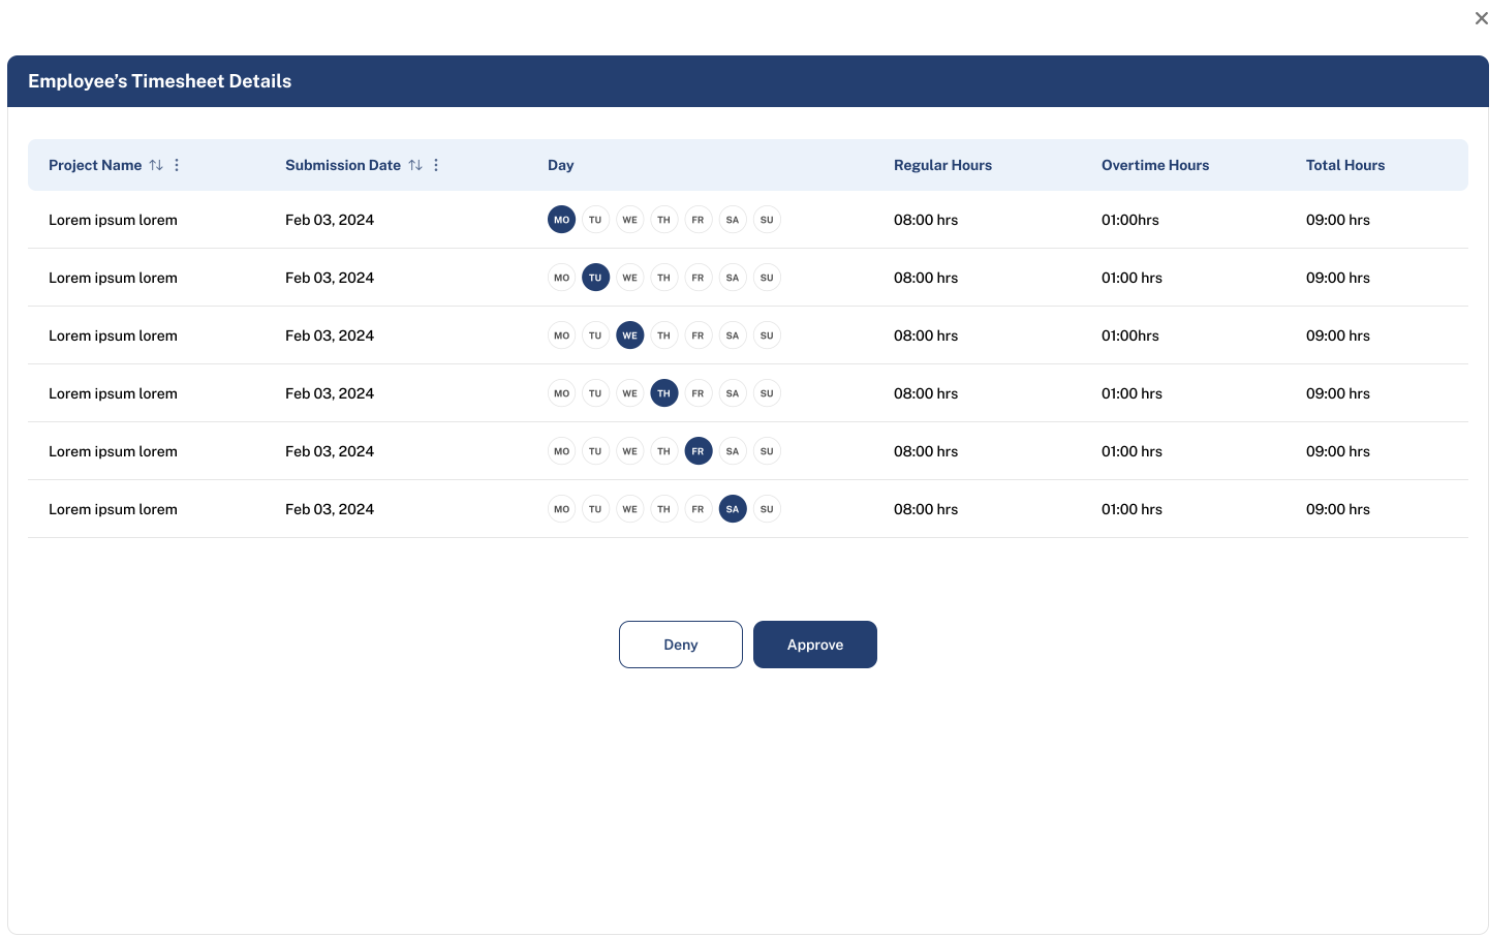Close the timesheet details dialog
Viewport: 1496px width, 949px height.
point(1481,18)
